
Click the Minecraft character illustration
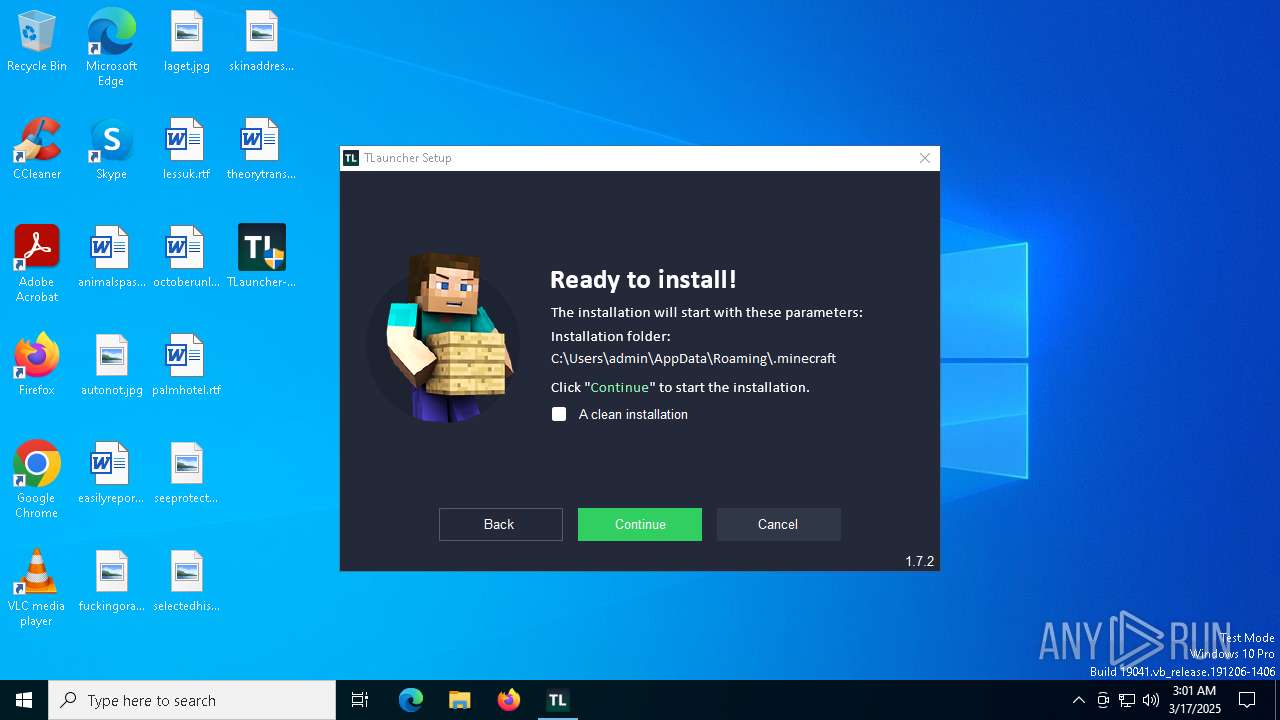coord(443,338)
